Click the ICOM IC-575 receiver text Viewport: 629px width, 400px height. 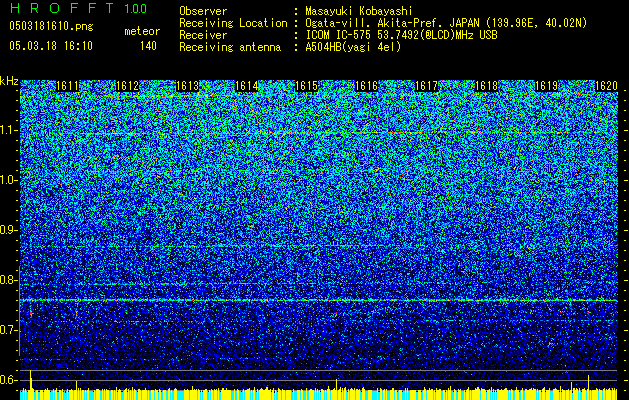401,35
